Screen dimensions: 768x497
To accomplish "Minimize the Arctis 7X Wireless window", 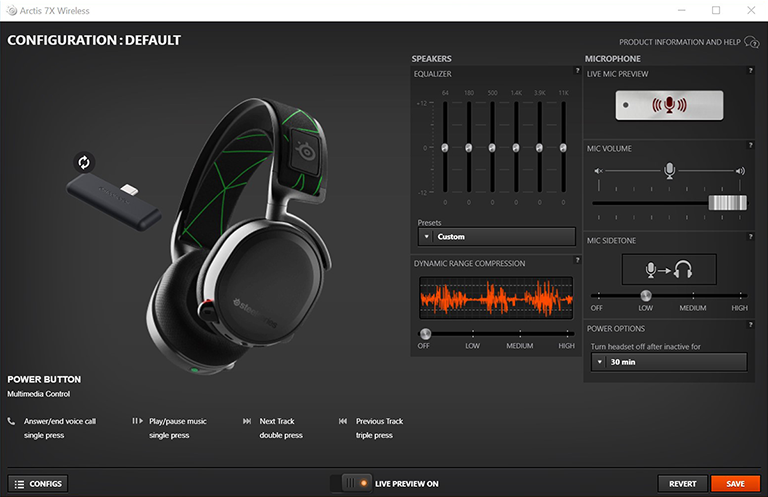I will tap(681, 10).
